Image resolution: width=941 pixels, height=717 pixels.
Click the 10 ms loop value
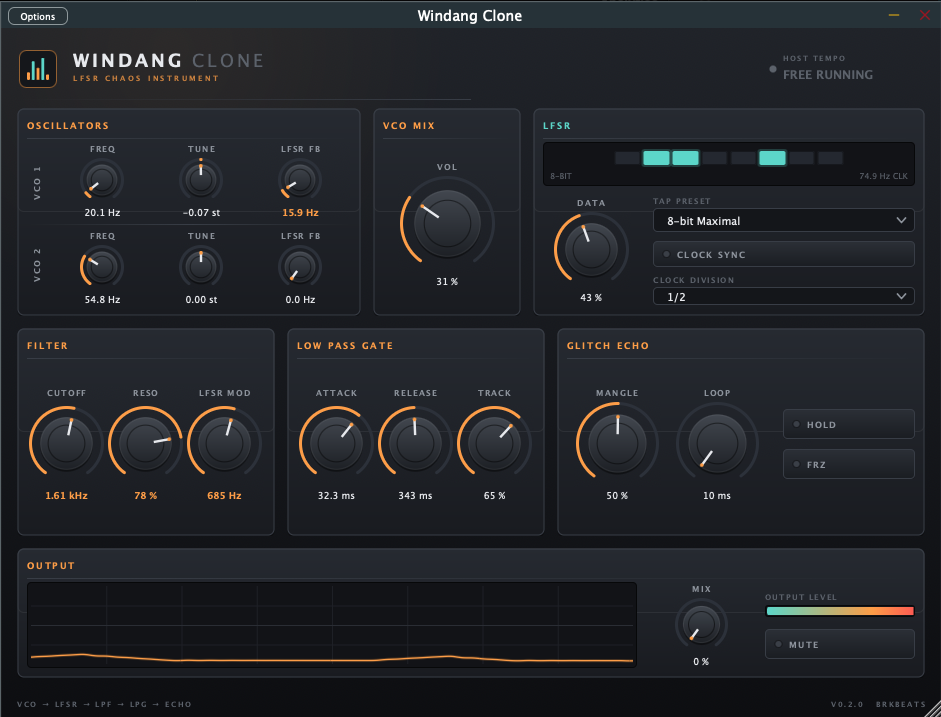click(x=717, y=496)
